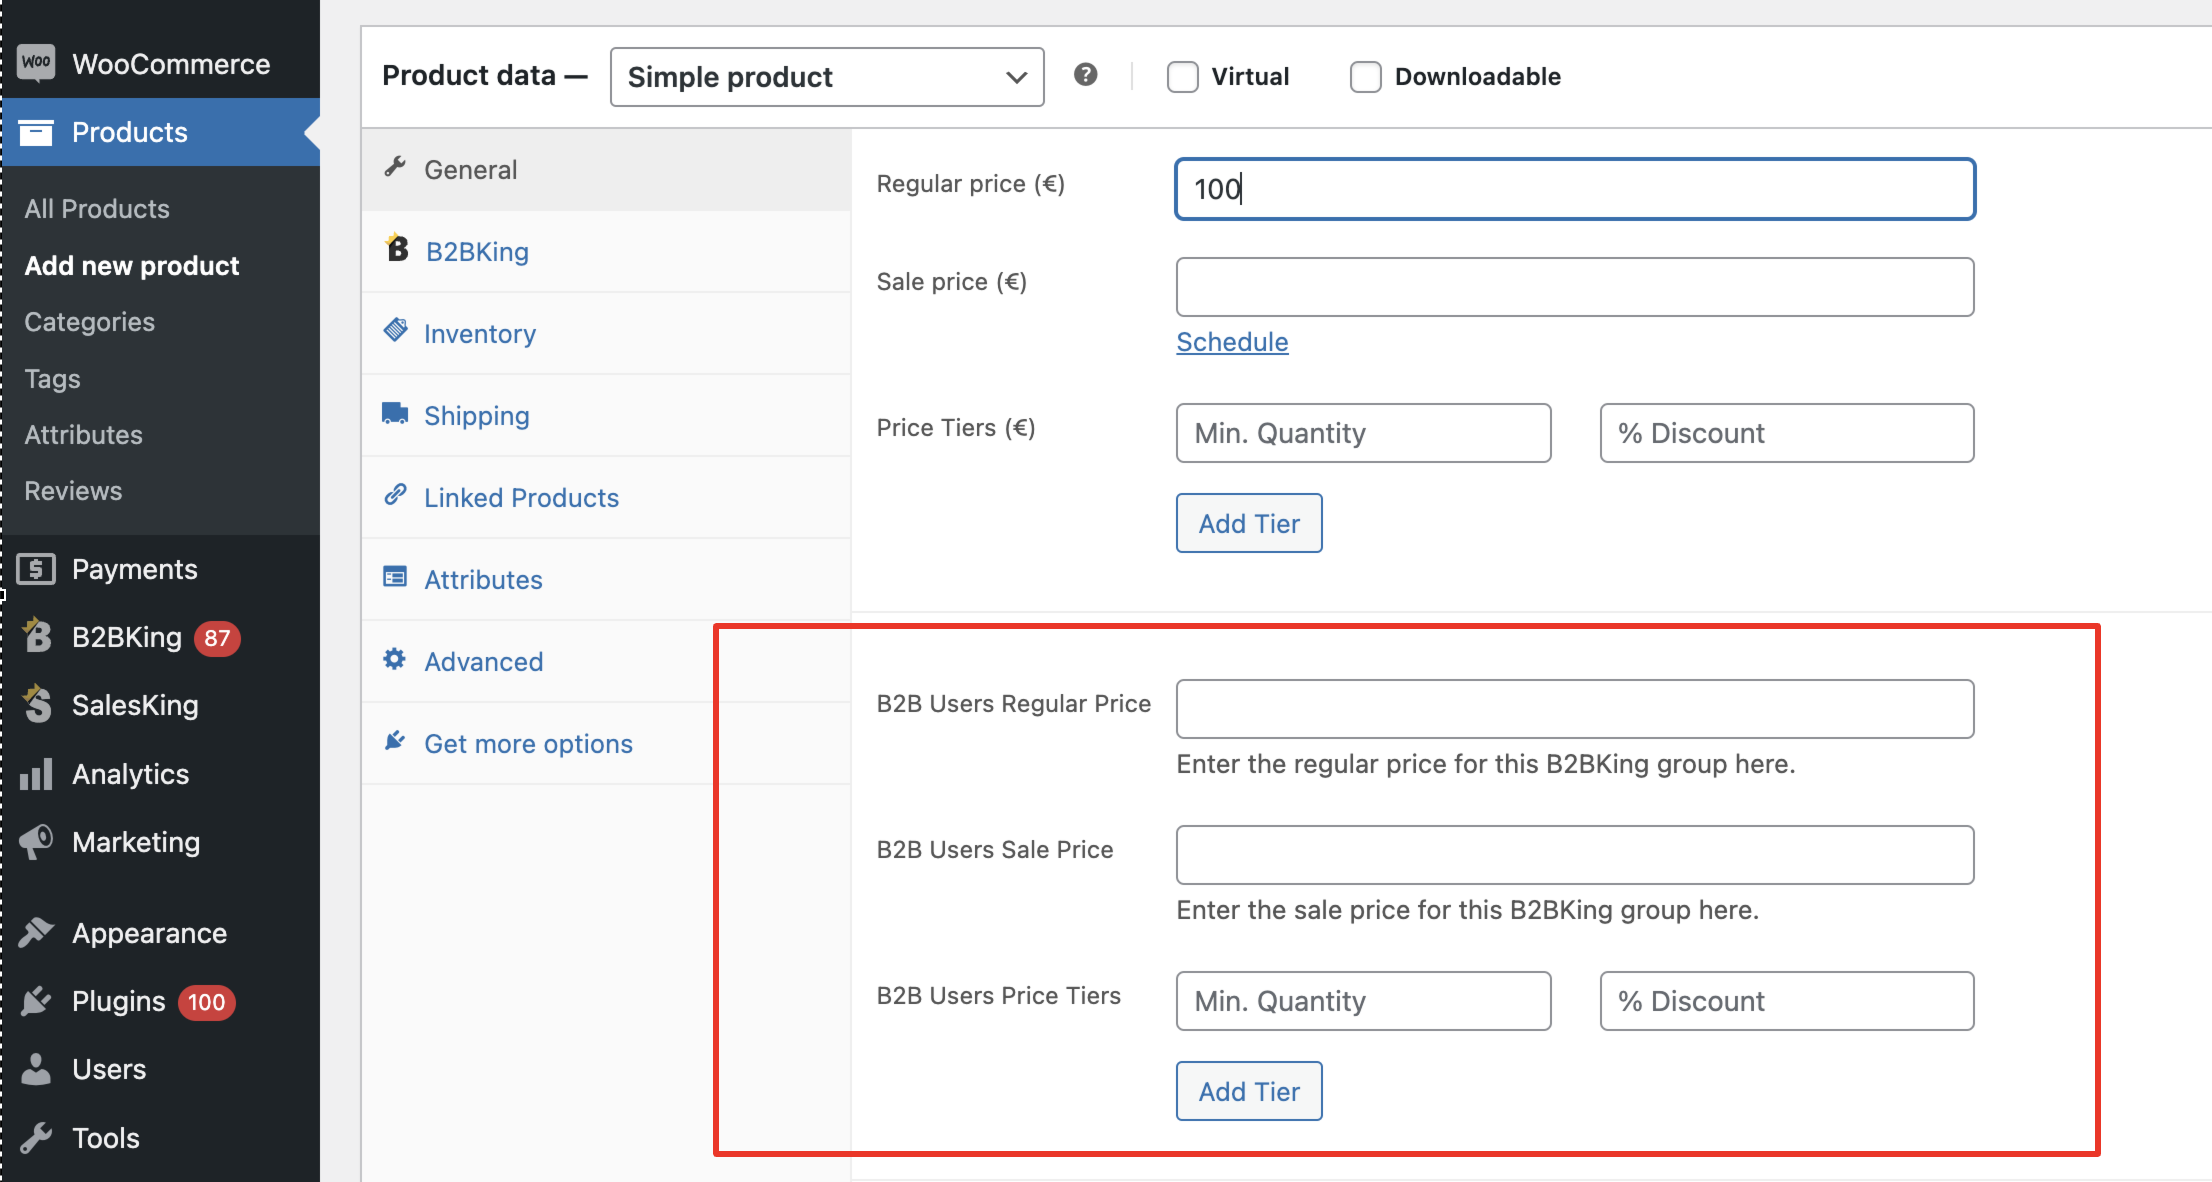This screenshot has height=1182, width=2212.
Task: Click the Marketing megaphone icon
Action: tap(36, 841)
